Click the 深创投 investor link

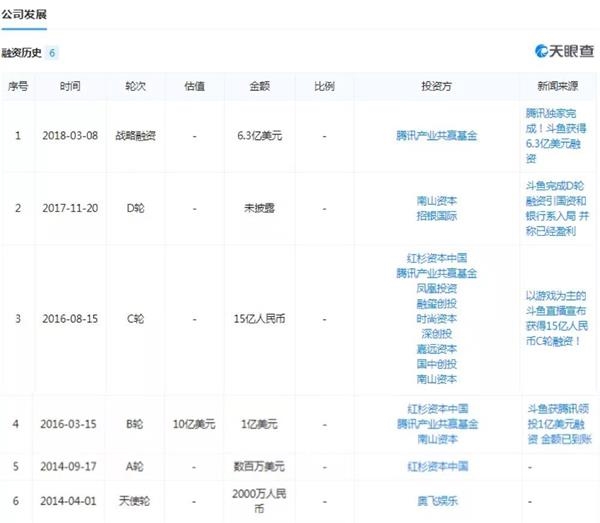(x=437, y=333)
